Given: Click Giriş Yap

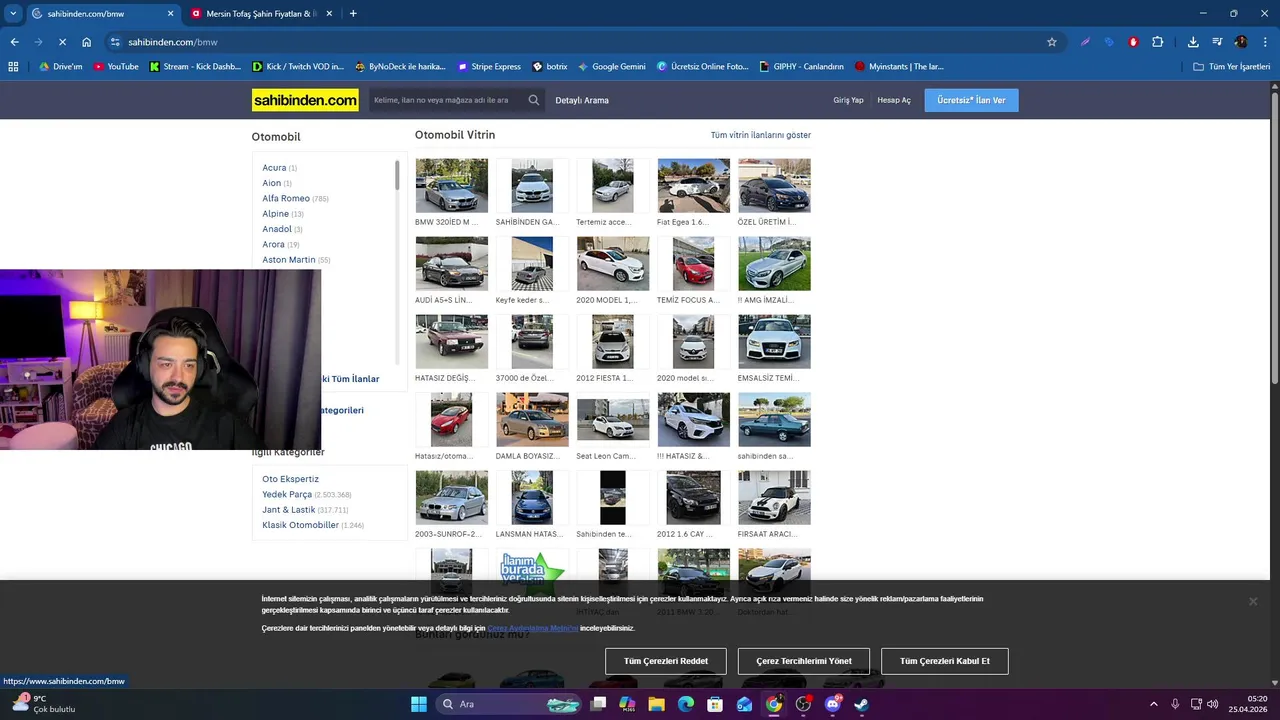Looking at the screenshot, I should [x=848, y=100].
